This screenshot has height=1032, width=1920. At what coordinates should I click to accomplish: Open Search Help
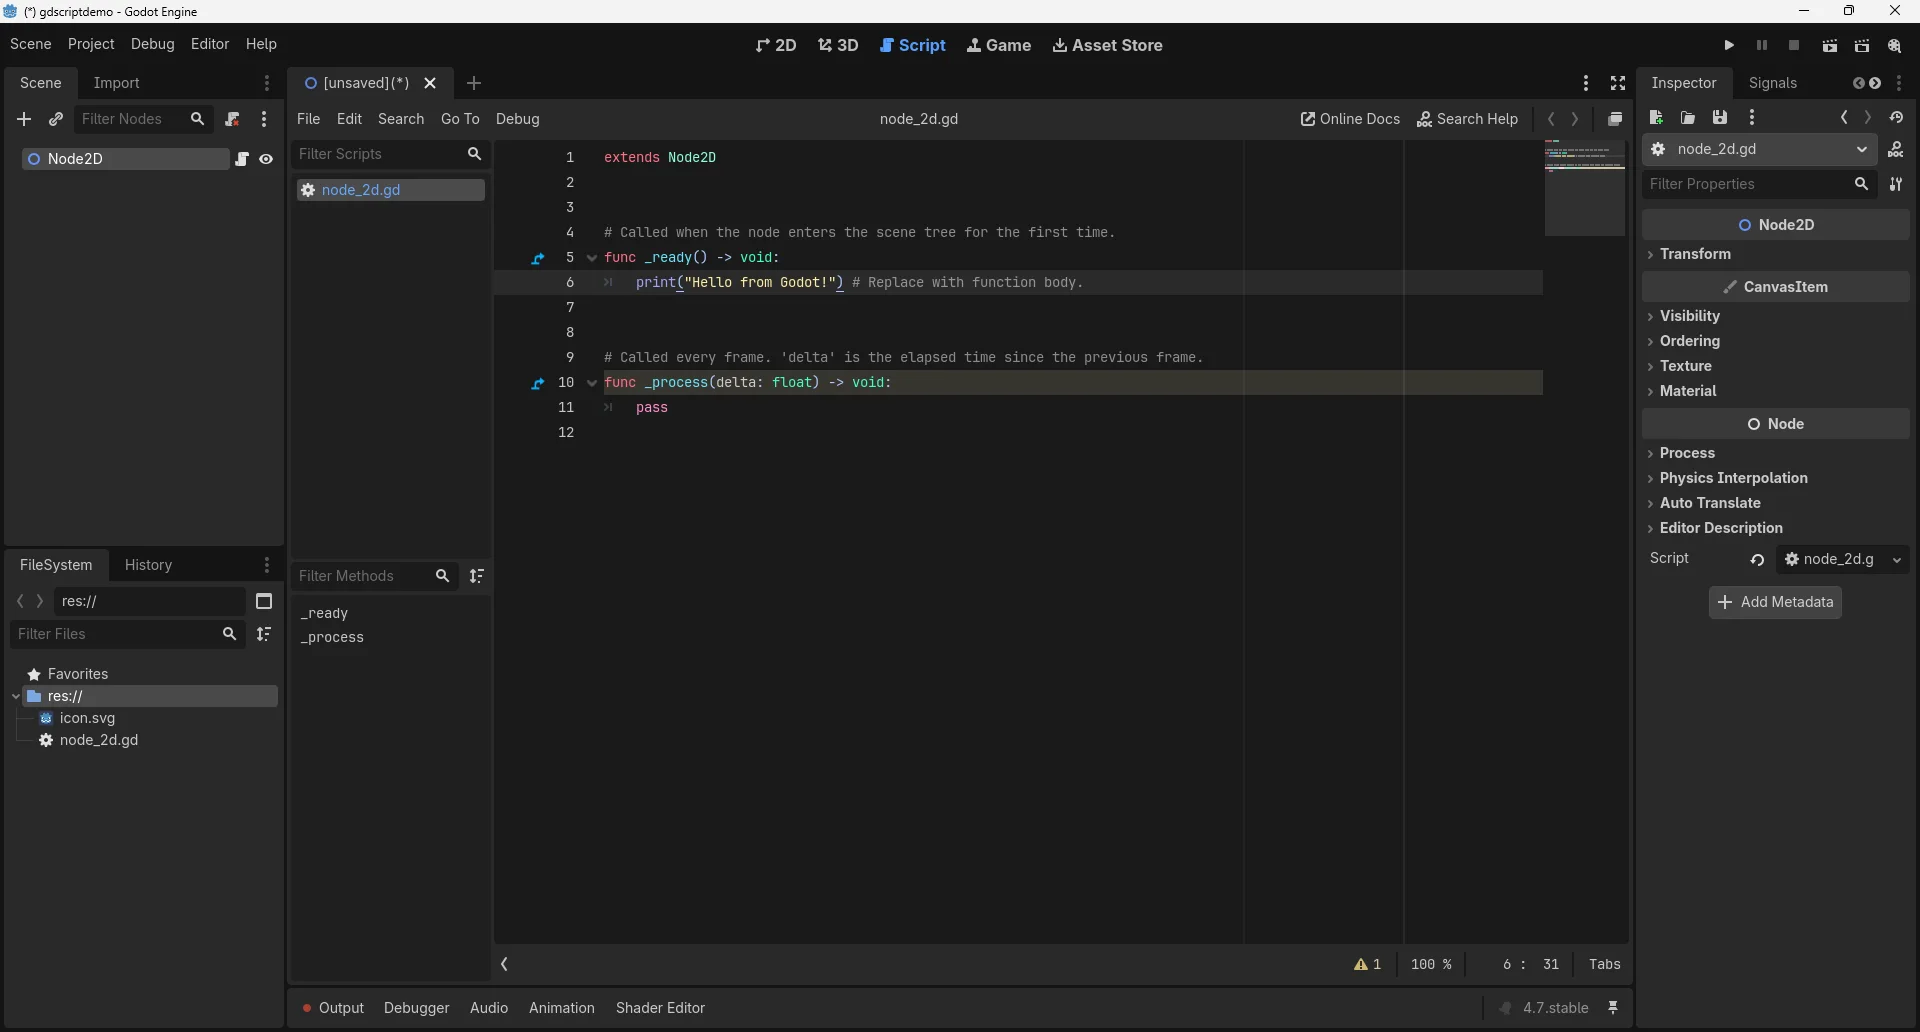1468,119
